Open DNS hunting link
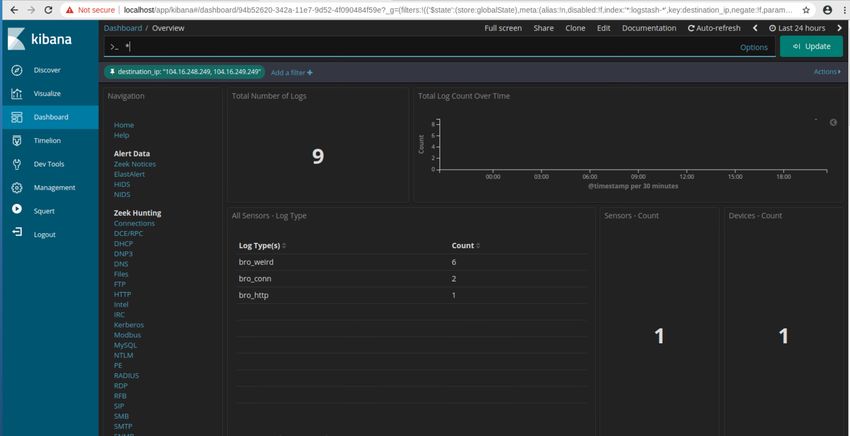850x436 pixels. (x=121, y=264)
